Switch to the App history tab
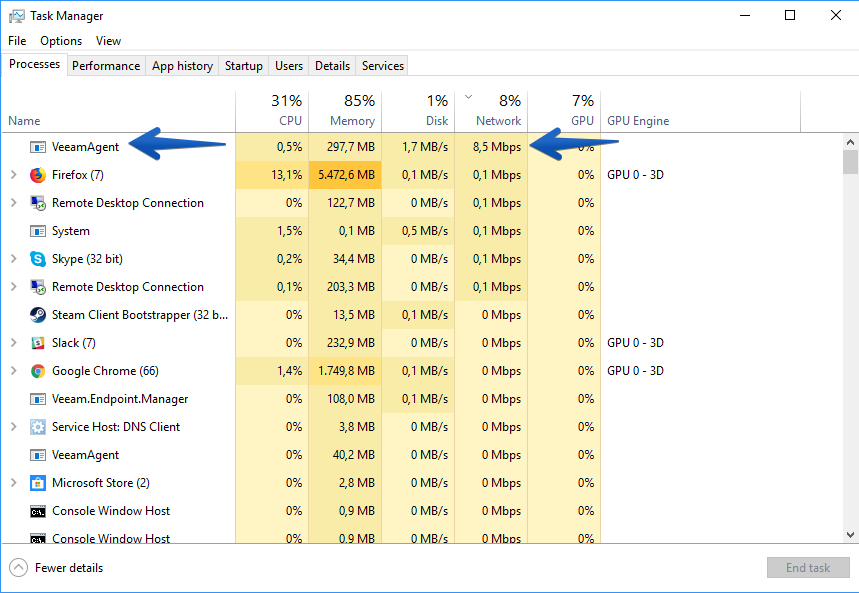This screenshot has width=859, height=593. coord(182,66)
